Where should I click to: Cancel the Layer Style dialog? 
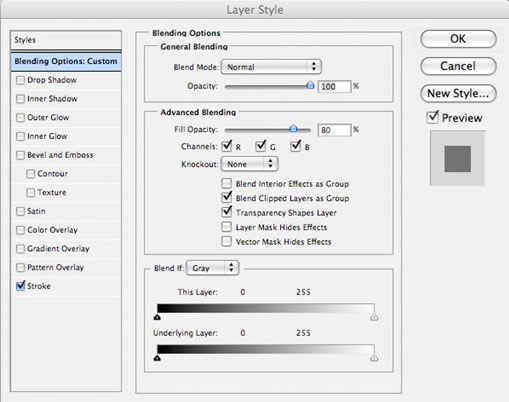point(458,66)
